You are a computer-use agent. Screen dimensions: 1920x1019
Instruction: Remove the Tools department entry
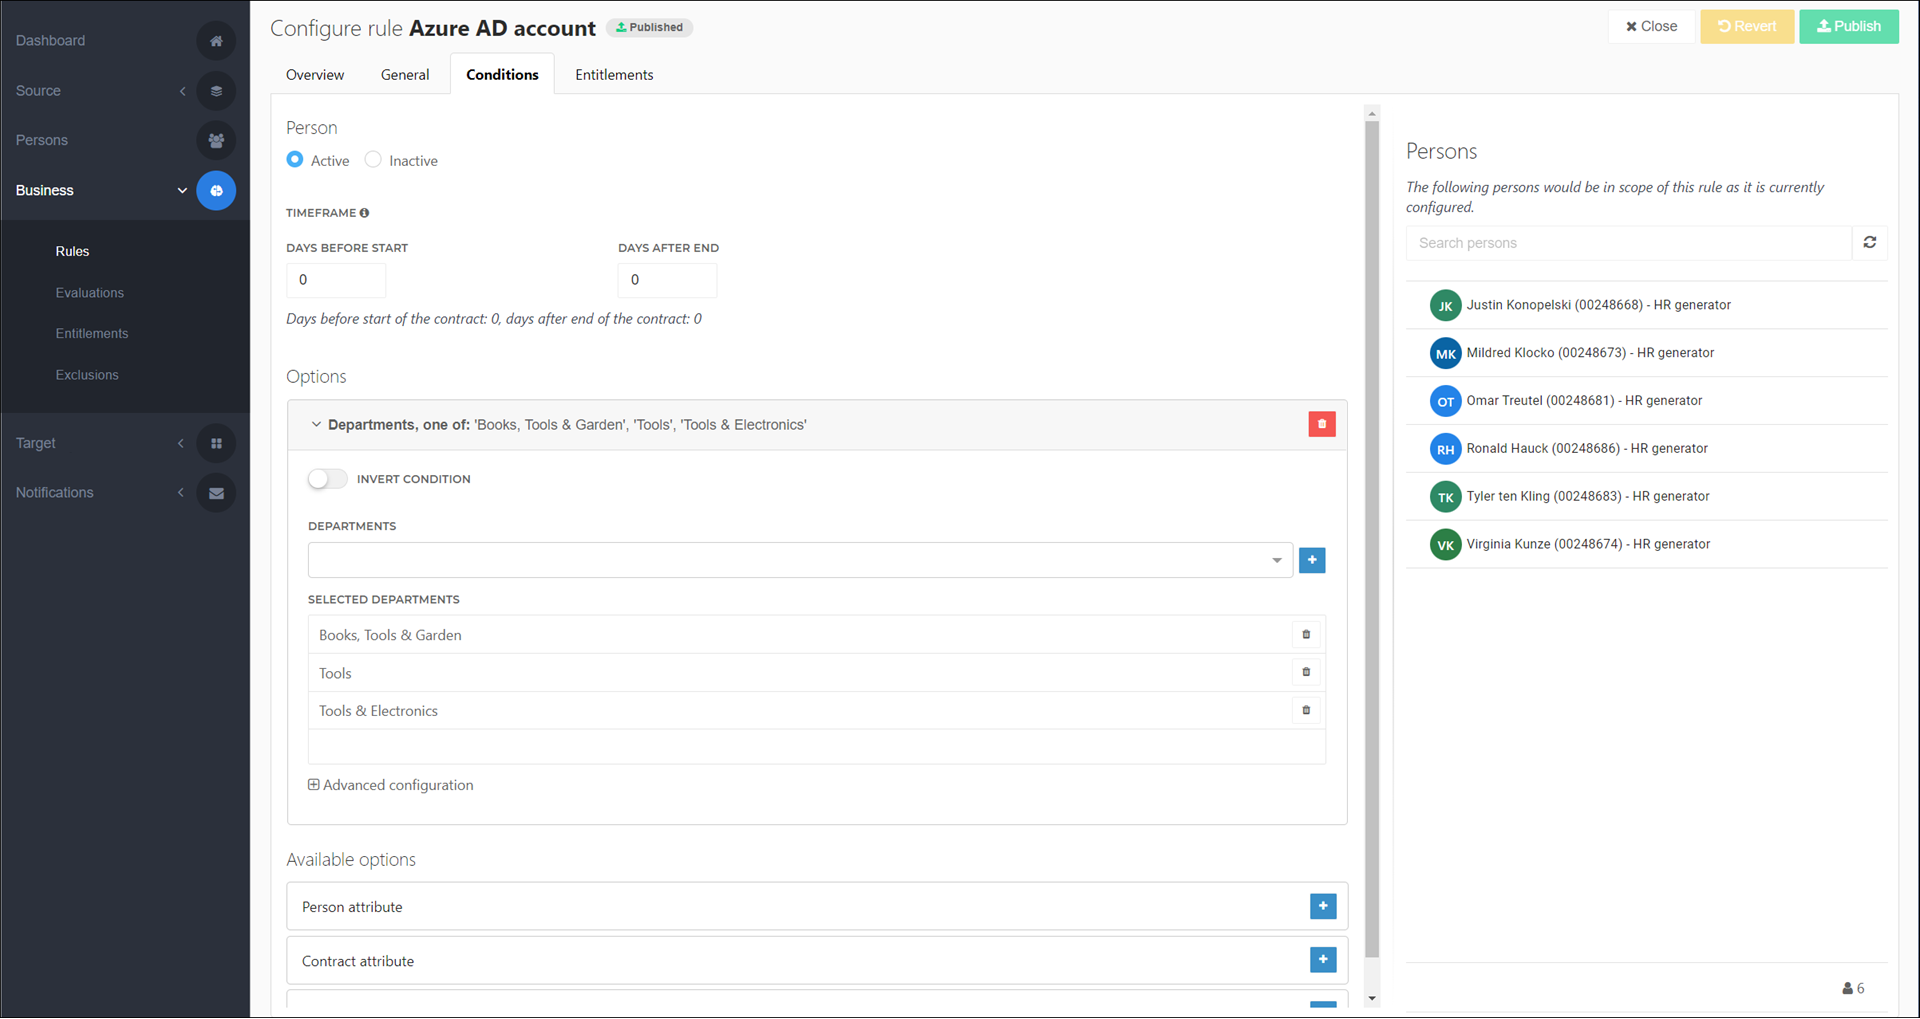pos(1306,673)
